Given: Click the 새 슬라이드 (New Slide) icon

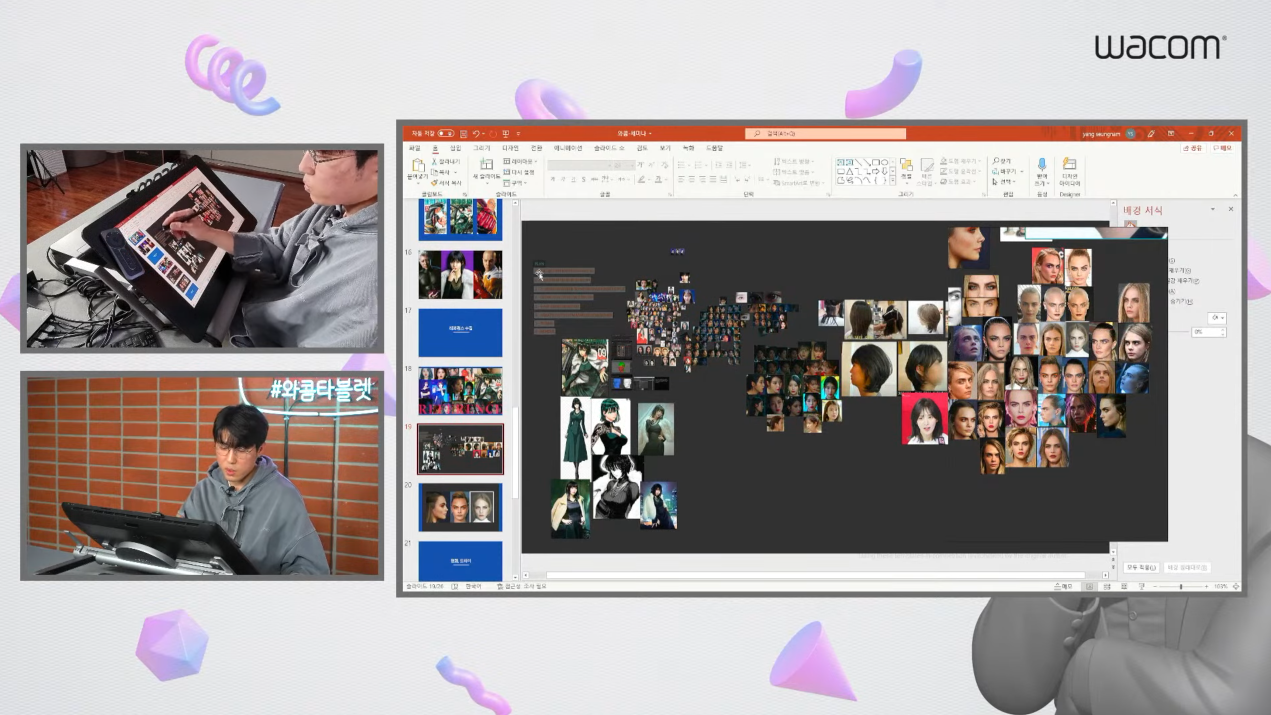Looking at the screenshot, I should pos(486,164).
